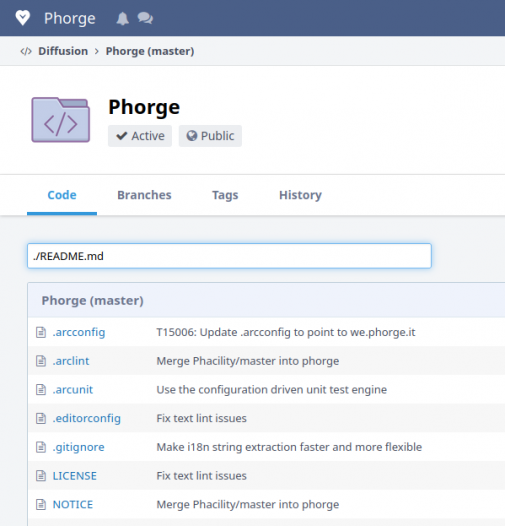Go to Diffusion breadcrumb link
Viewport: 505px width, 526px height.
(x=63, y=51)
